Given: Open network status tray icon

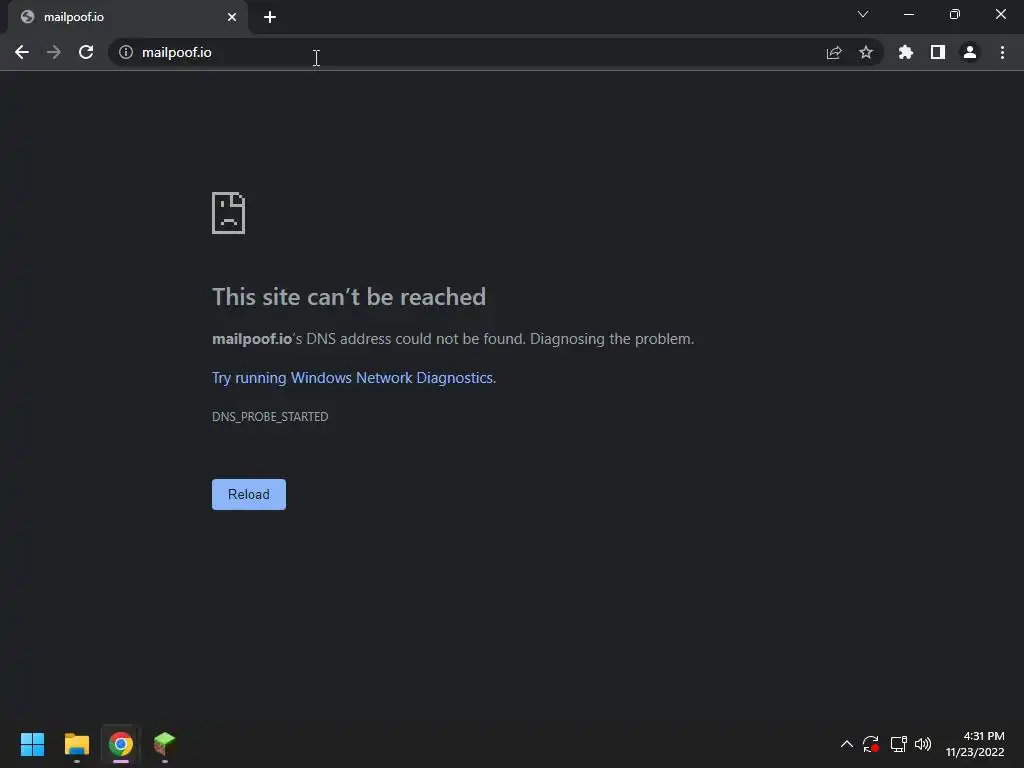Looking at the screenshot, I should (899, 744).
